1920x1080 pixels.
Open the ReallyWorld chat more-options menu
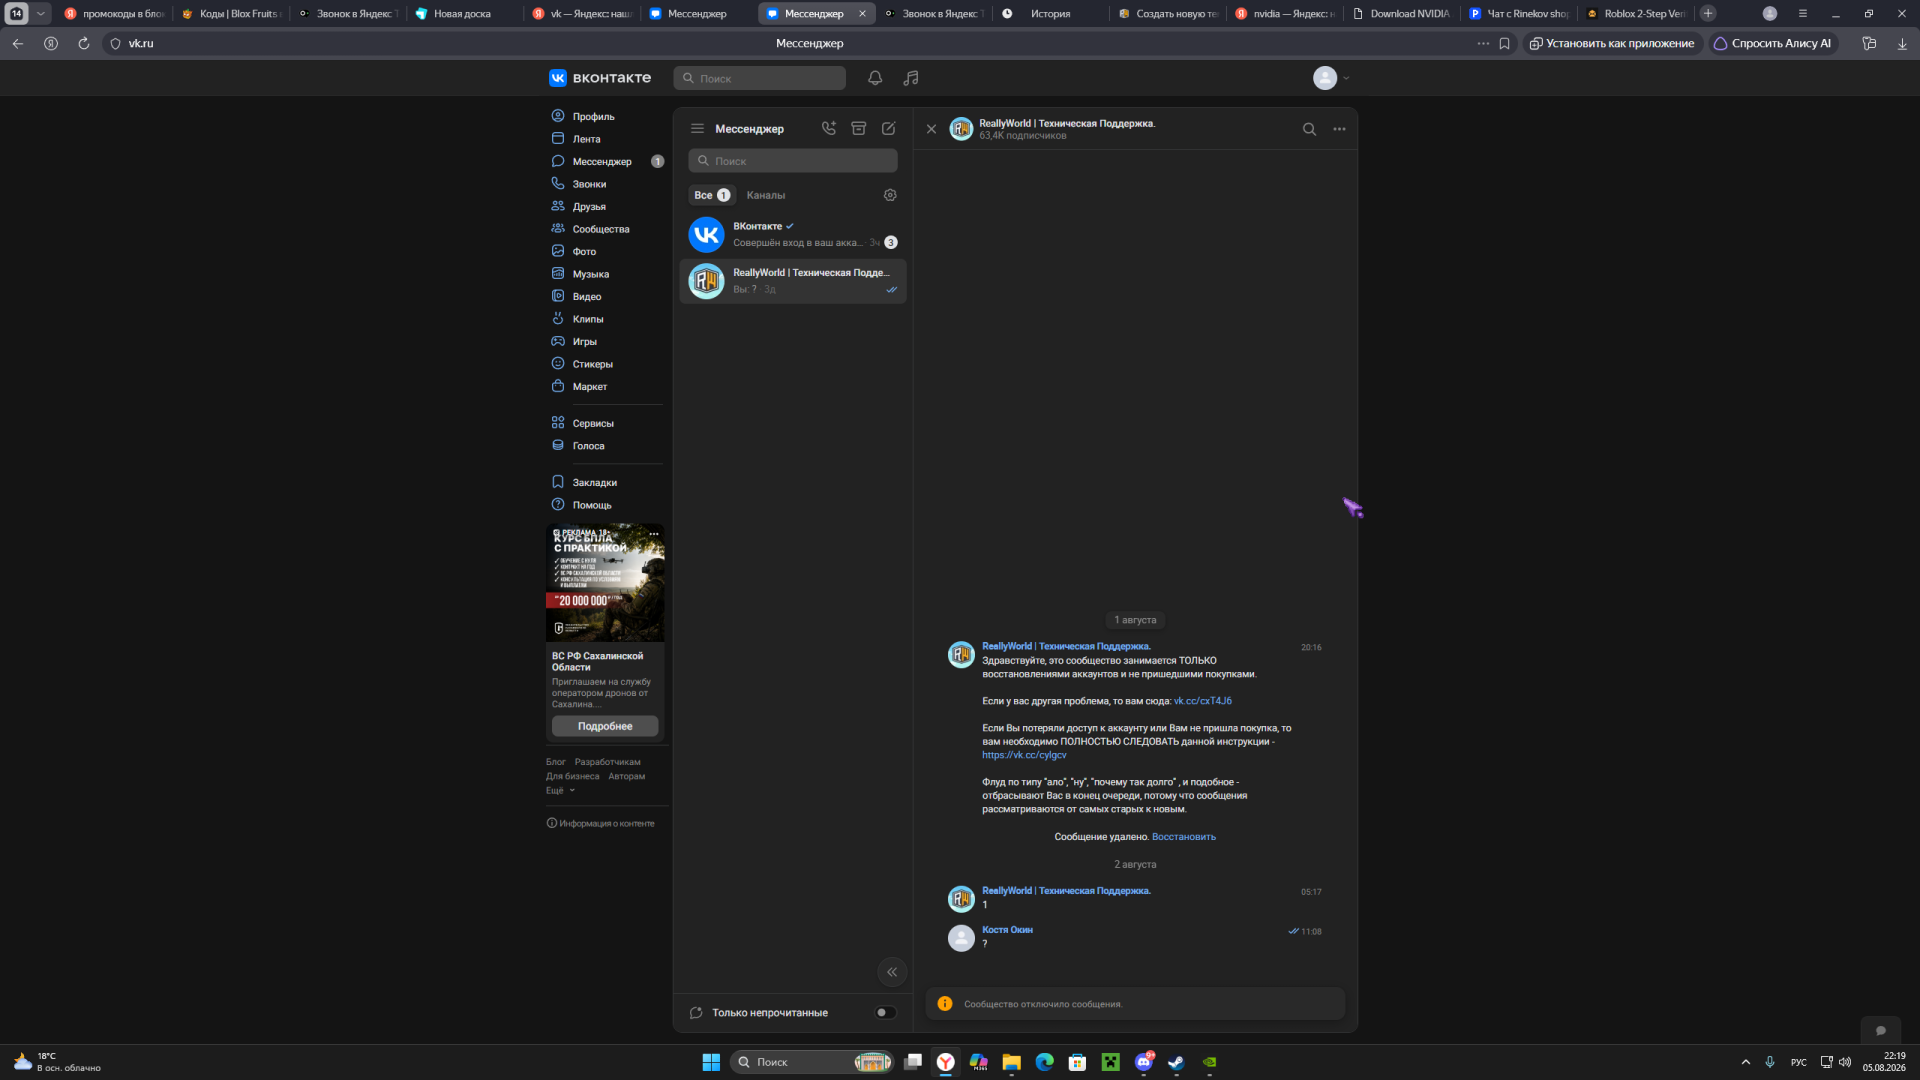(x=1339, y=129)
